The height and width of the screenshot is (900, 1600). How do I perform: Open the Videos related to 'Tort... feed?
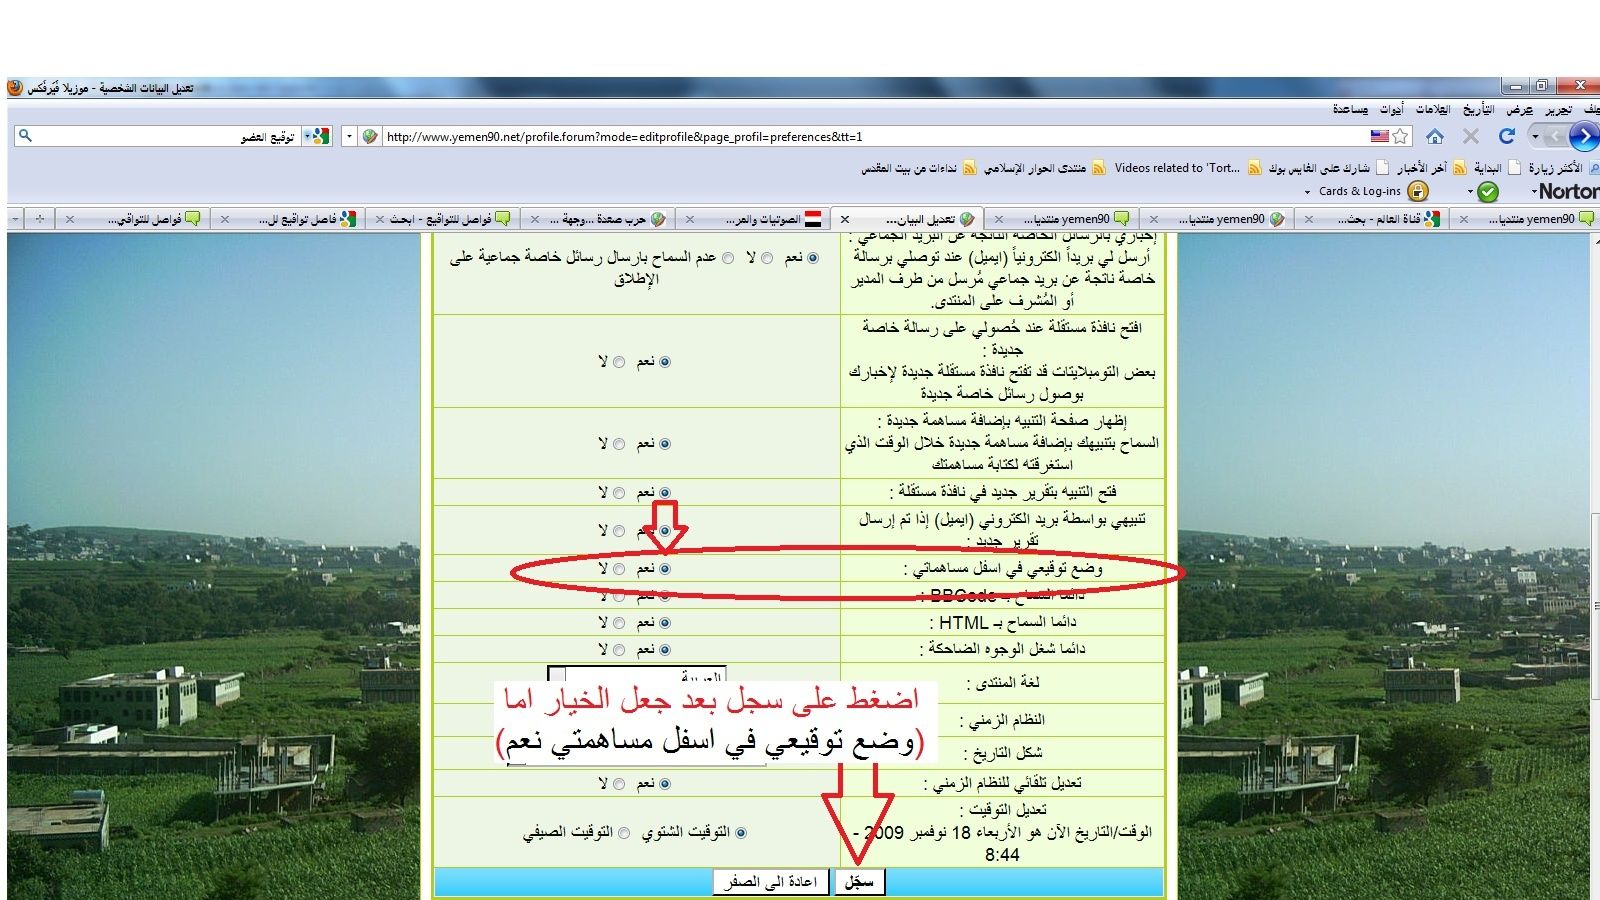(x=1187, y=168)
